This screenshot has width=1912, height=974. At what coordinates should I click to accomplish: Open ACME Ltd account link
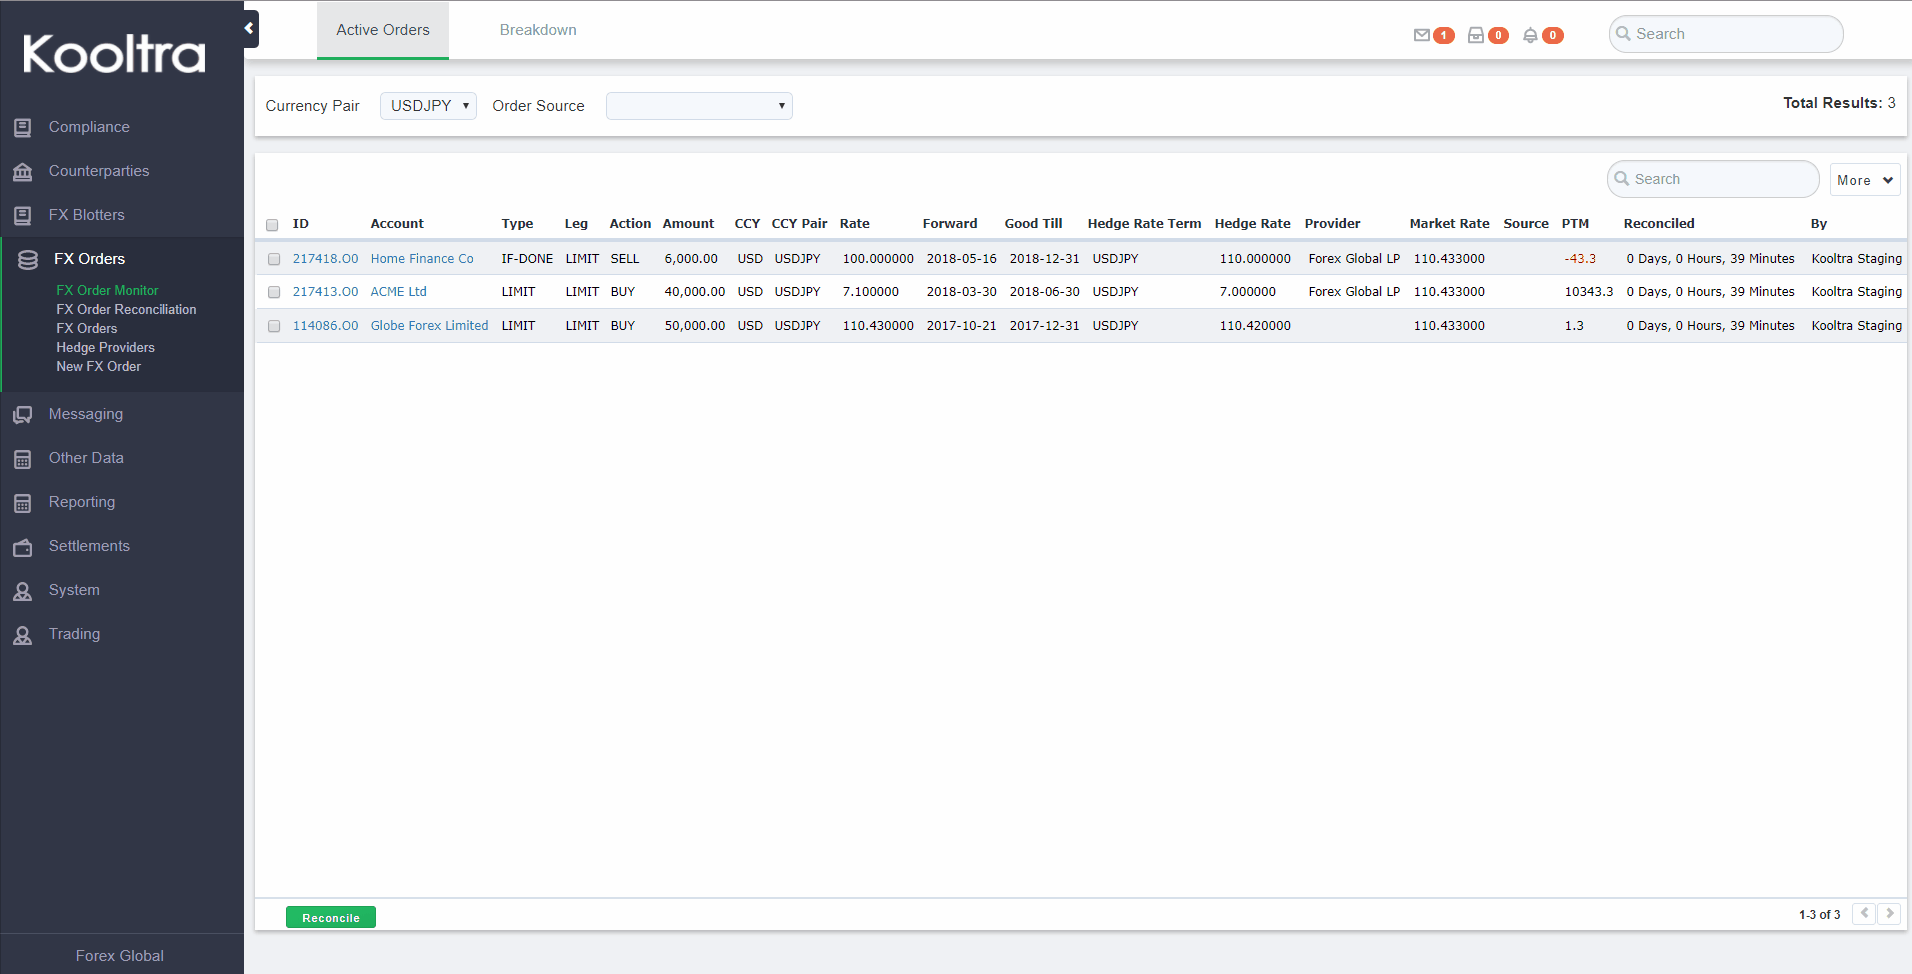[398, 291]
